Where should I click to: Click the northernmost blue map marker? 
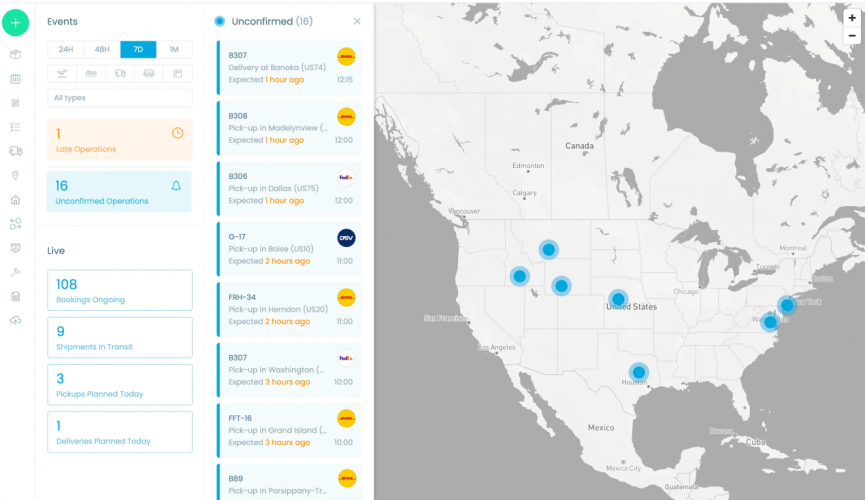pos(548,249)
